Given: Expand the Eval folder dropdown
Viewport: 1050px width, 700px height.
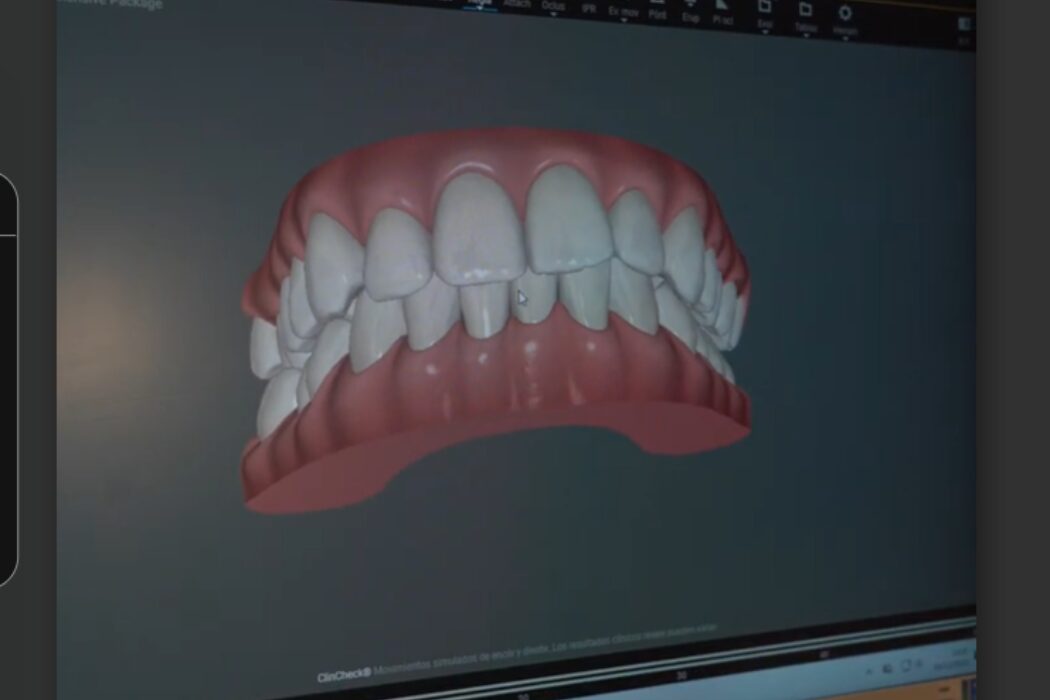Looking at the screenshot, I should click(765, 18).
